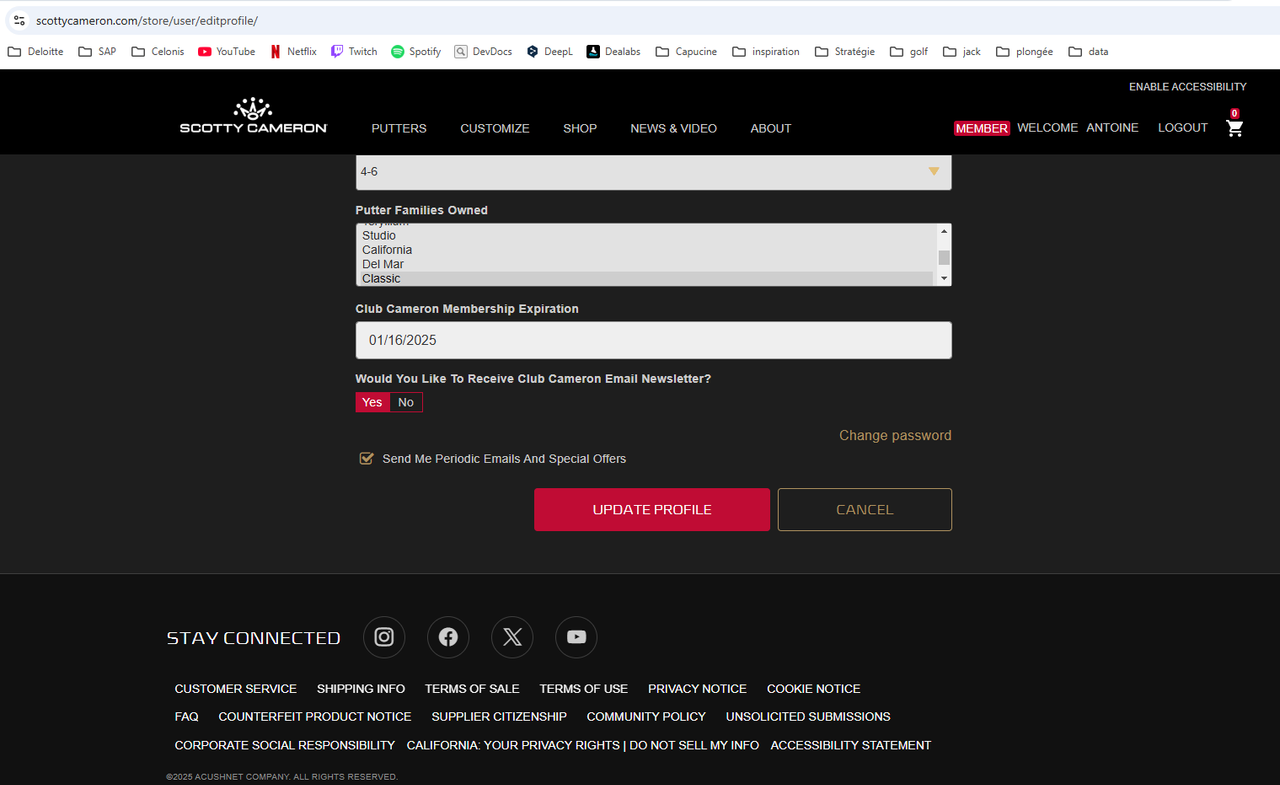Image resolution: width=1280 pixels, height=785 pixels.
Task: Open the site info icon beside URL
Action: (19, 20)
